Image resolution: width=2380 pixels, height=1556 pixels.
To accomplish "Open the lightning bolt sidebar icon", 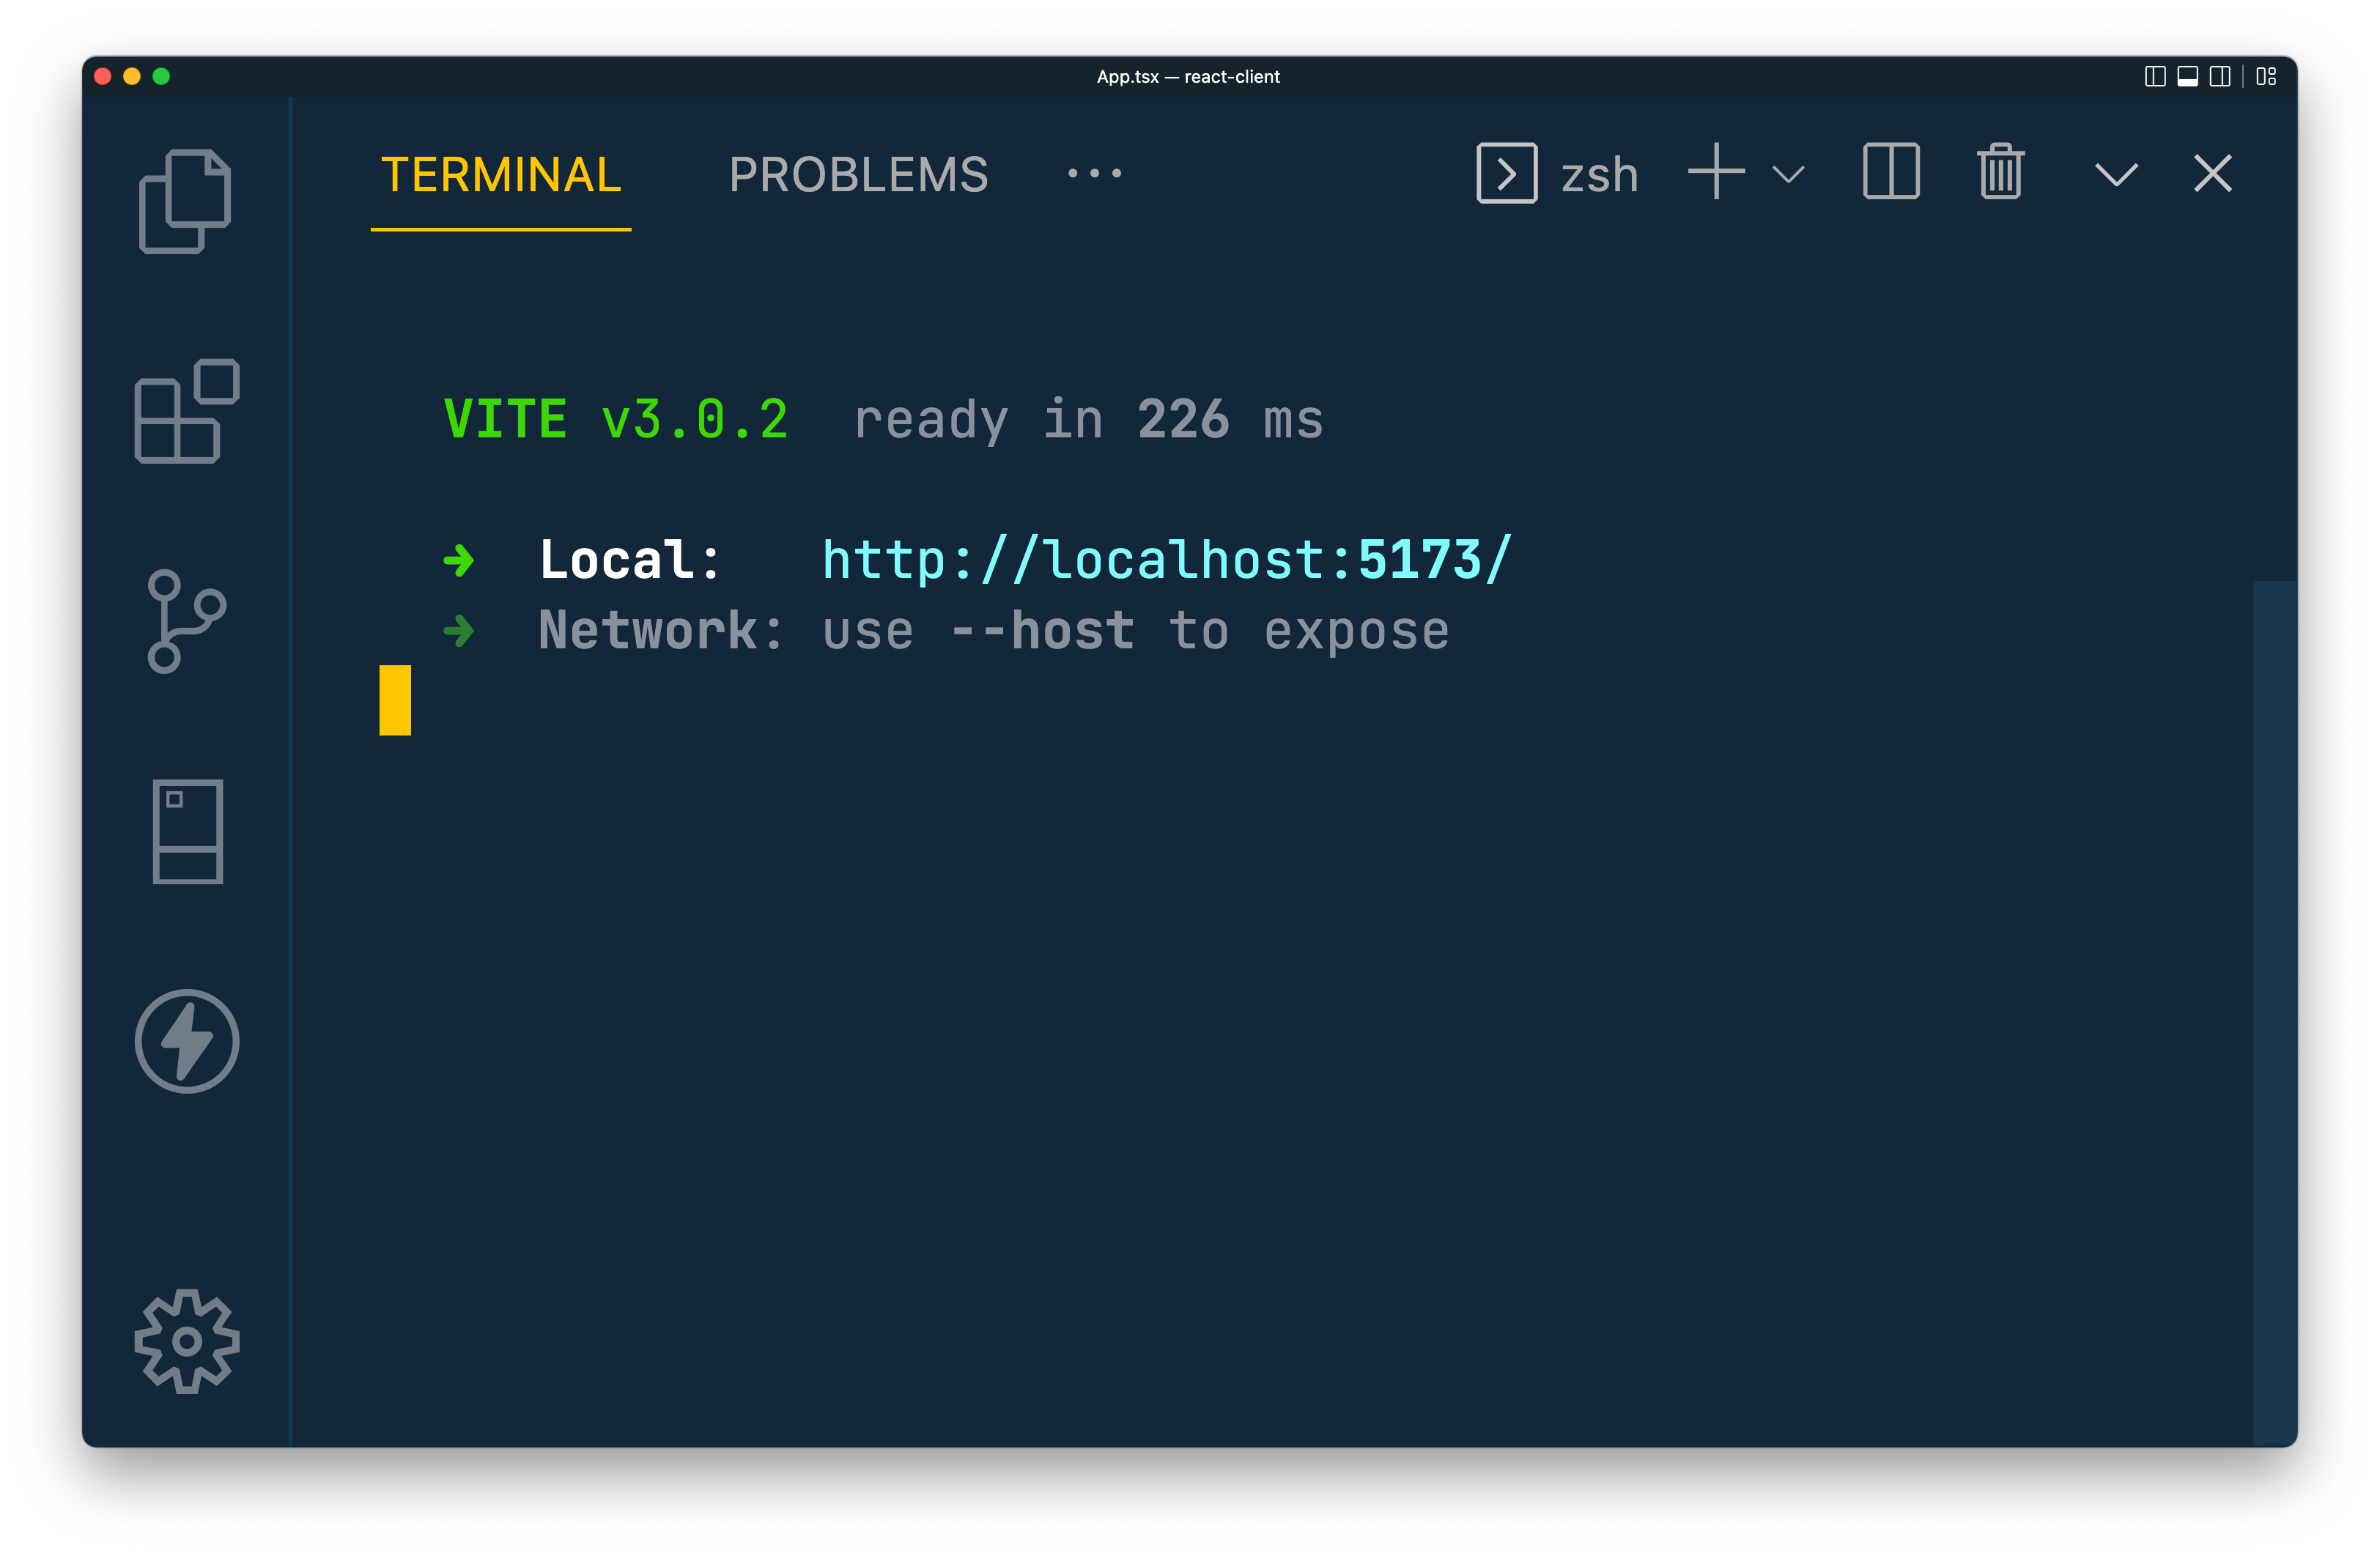I will coord(187,1041).
